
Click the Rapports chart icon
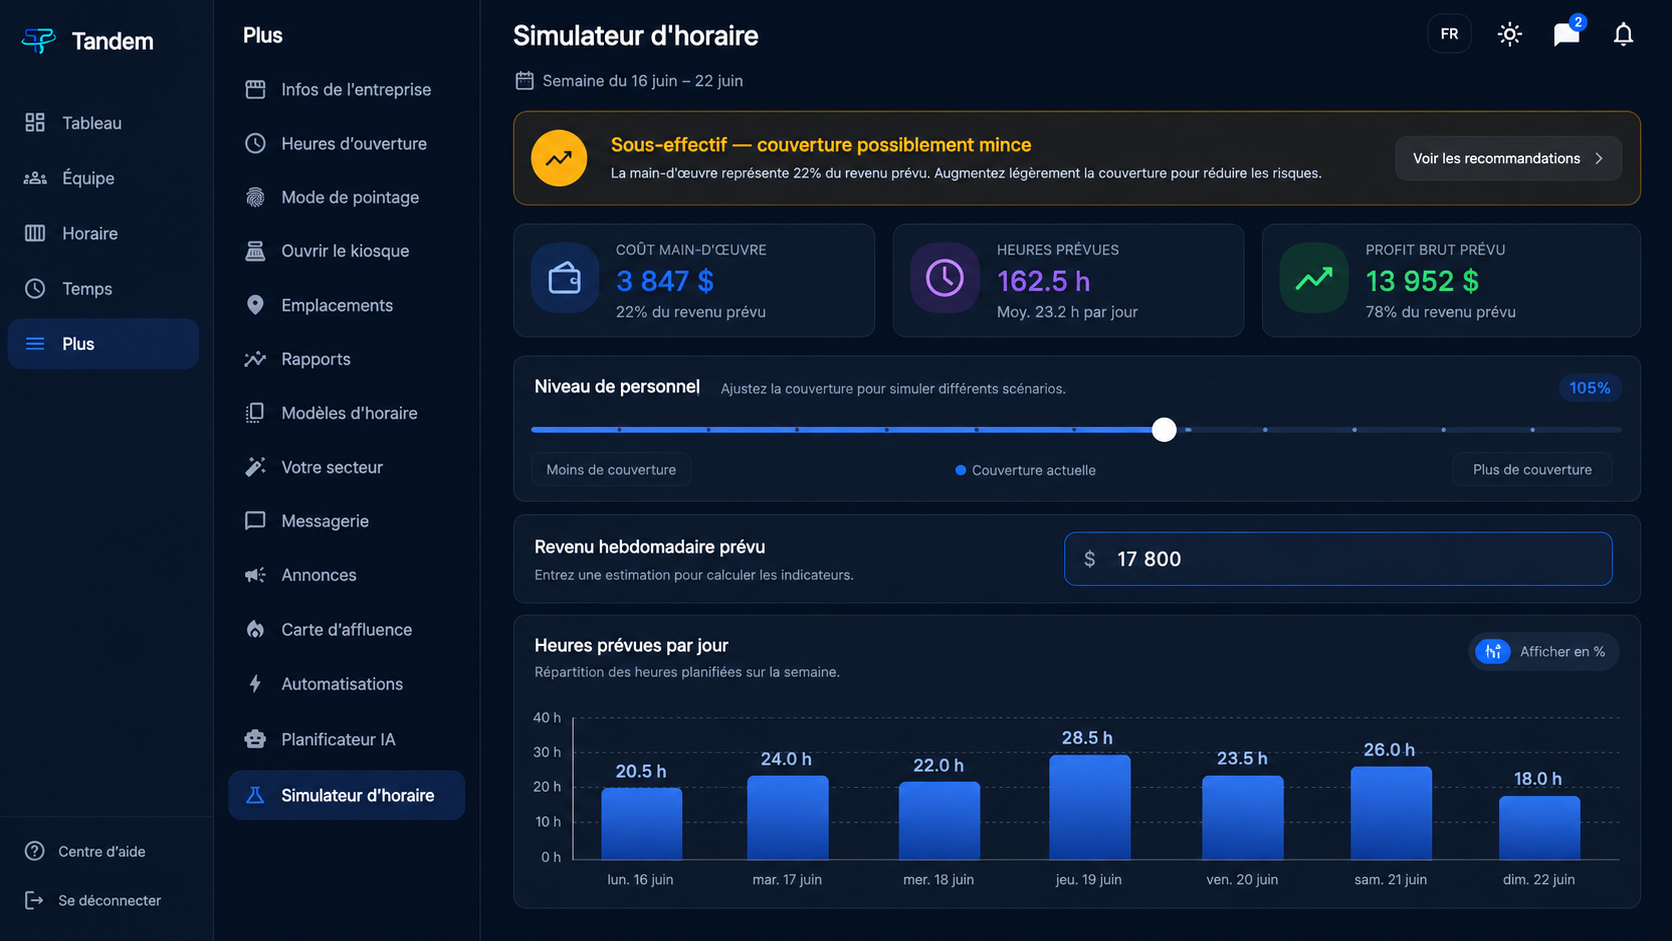[x=255, y=359]
